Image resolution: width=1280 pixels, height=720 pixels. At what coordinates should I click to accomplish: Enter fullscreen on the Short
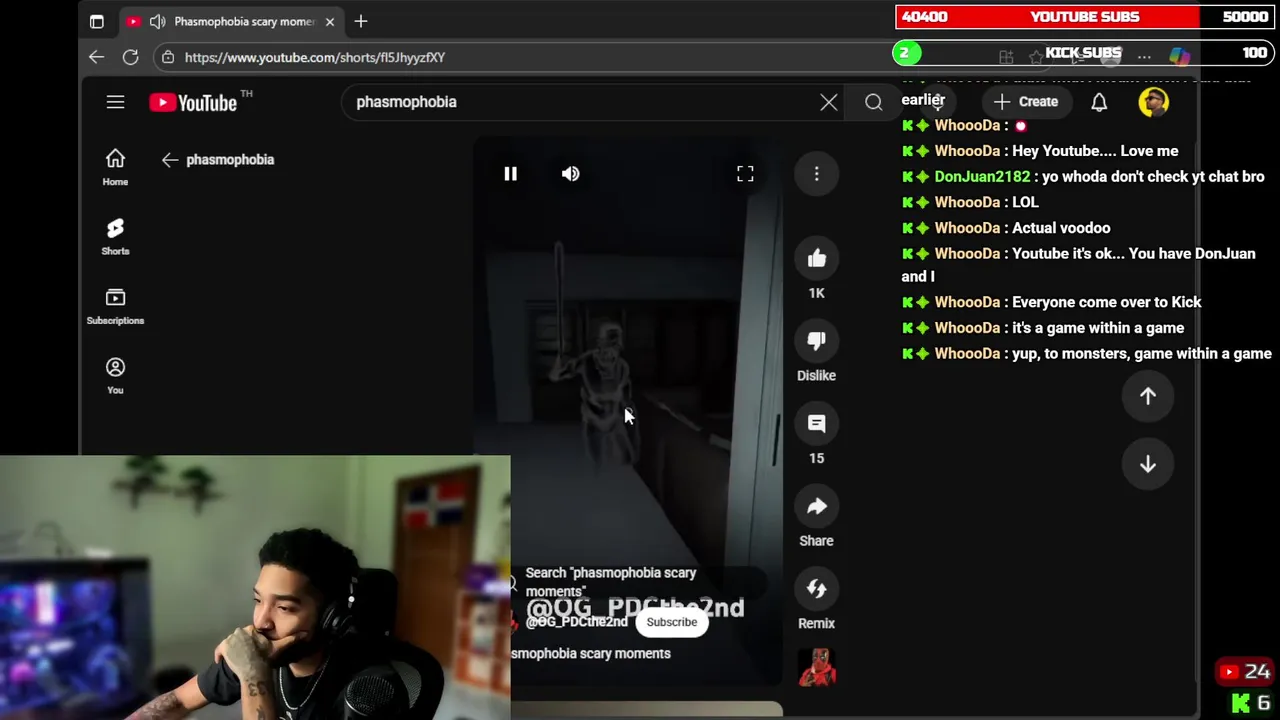click(x=745, y=174)
